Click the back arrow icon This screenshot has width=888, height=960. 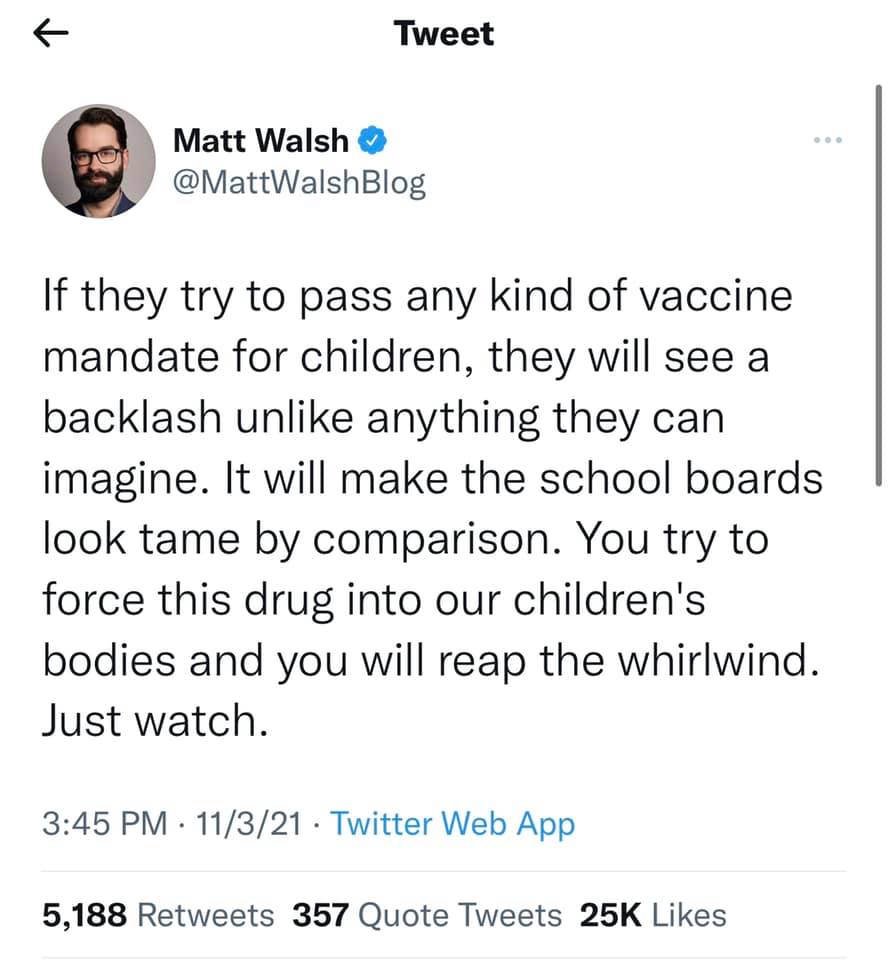click(52, 36)
